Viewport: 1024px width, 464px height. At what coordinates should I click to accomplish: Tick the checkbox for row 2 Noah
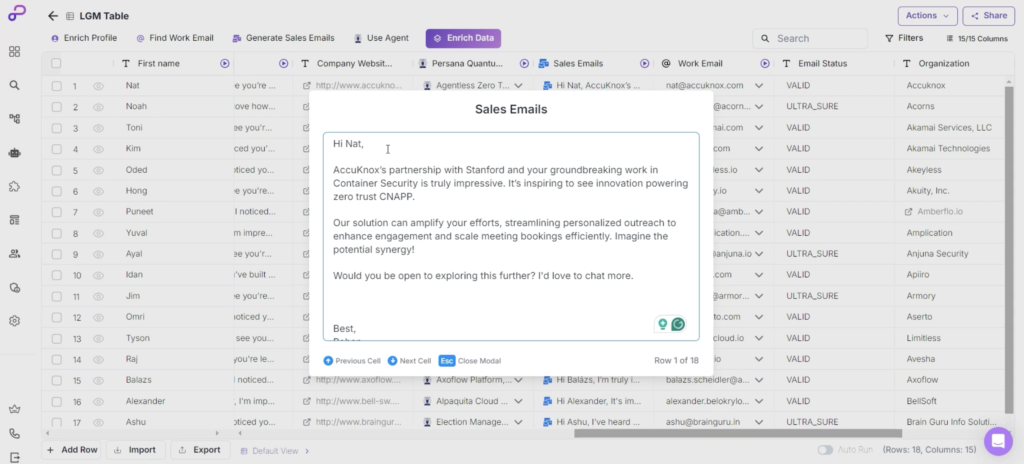coord(56,106)
